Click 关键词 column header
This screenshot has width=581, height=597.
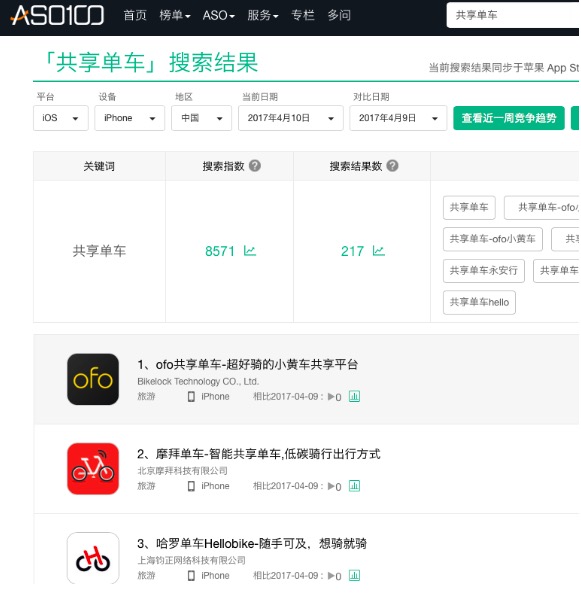pos(99,166)
